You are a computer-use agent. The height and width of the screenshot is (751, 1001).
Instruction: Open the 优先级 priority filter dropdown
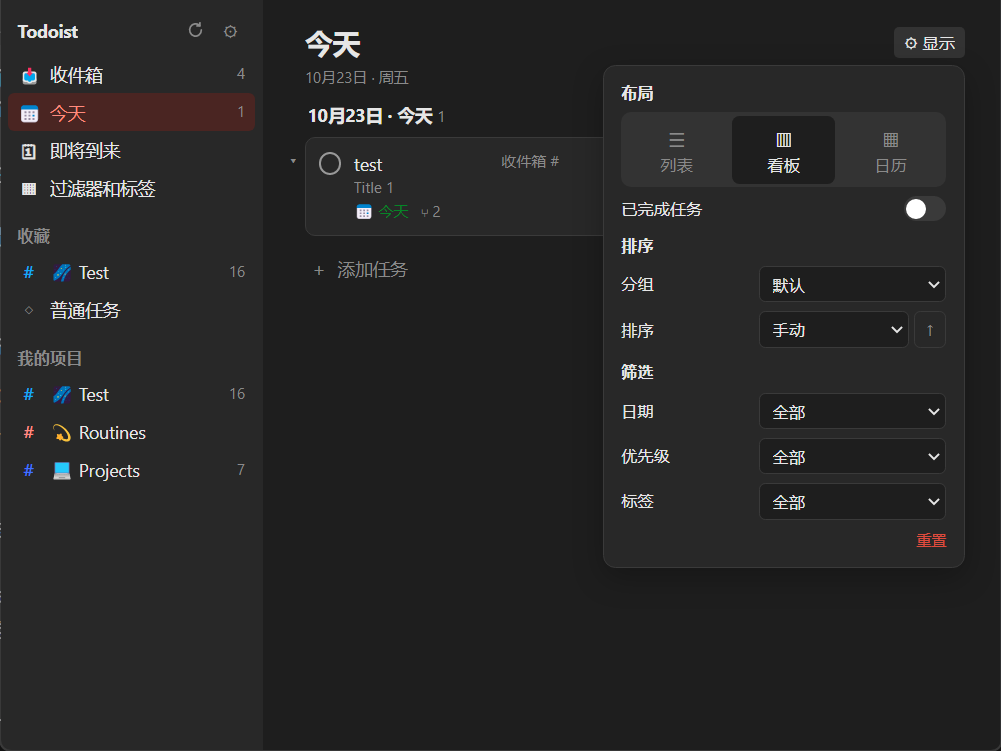(852, 457)
